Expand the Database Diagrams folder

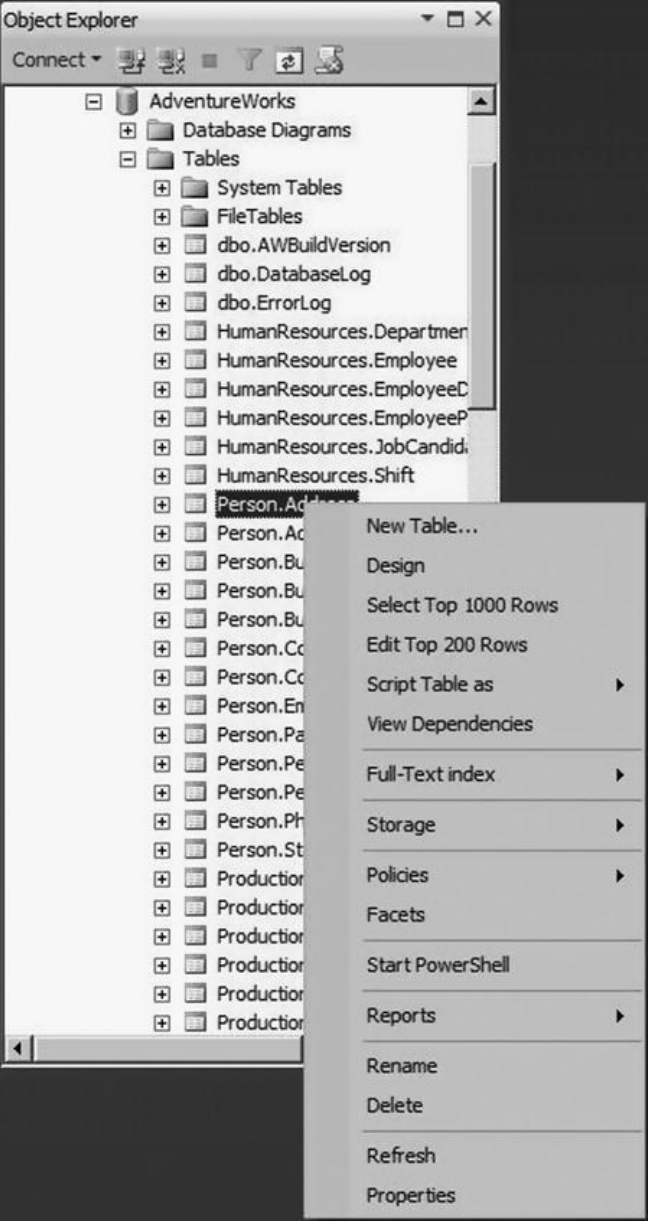click(x=127, y=130)
